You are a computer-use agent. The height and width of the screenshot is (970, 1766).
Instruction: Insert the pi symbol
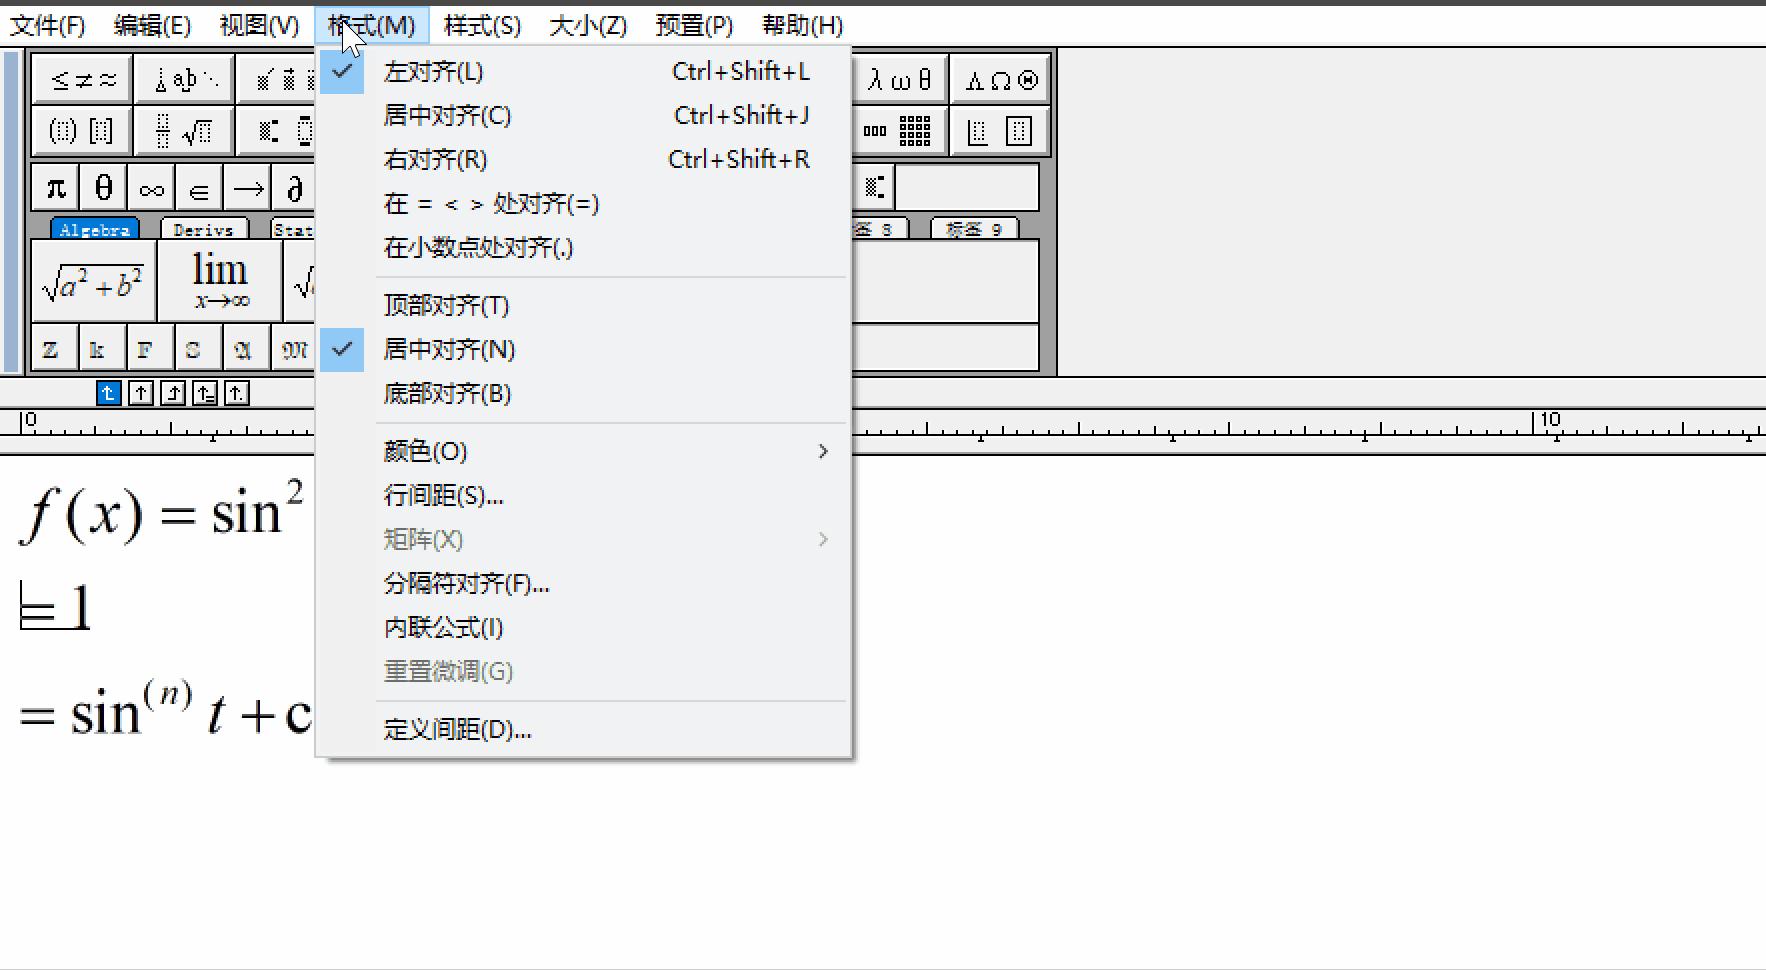click(56, 188)
